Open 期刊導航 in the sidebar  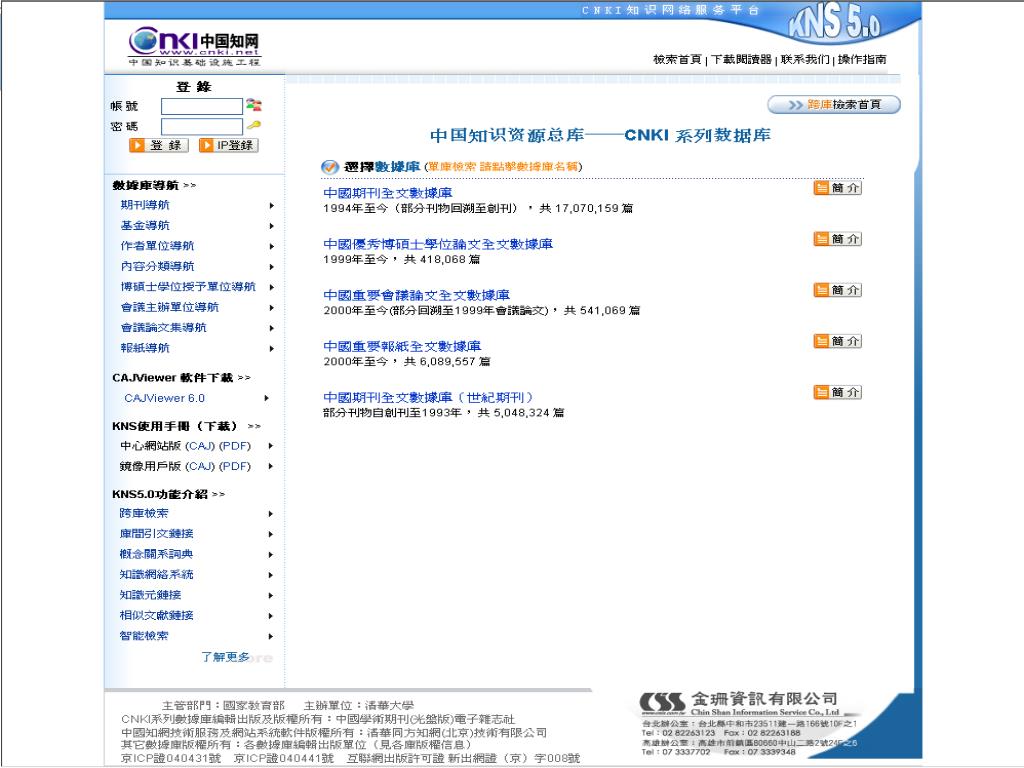(145, 205)
